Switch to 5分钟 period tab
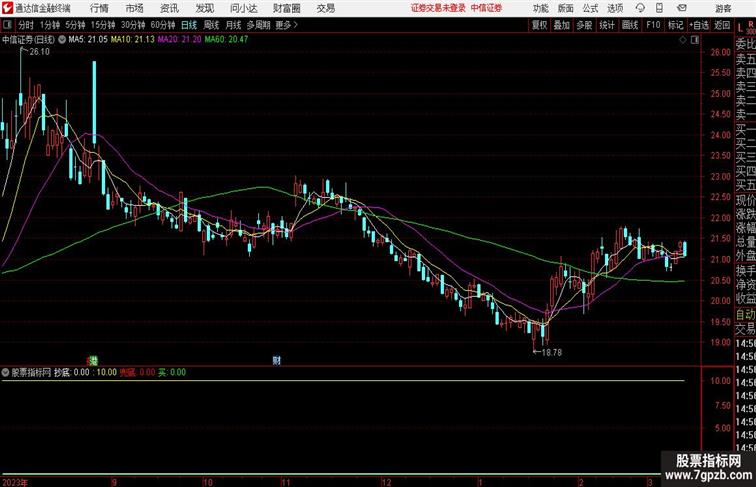The image size is (756, 487). pos(75,25)
